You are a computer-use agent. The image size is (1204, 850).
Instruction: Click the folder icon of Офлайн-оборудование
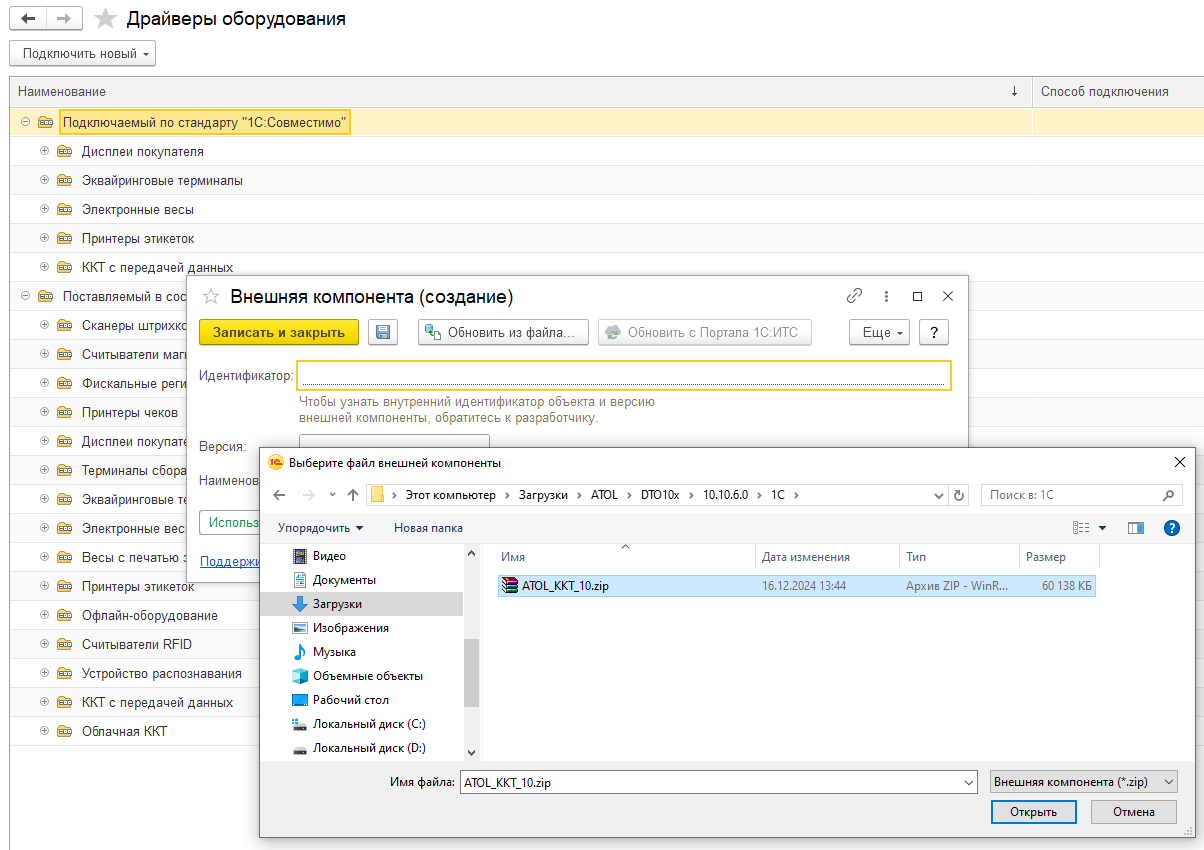(x=65, y=615)
